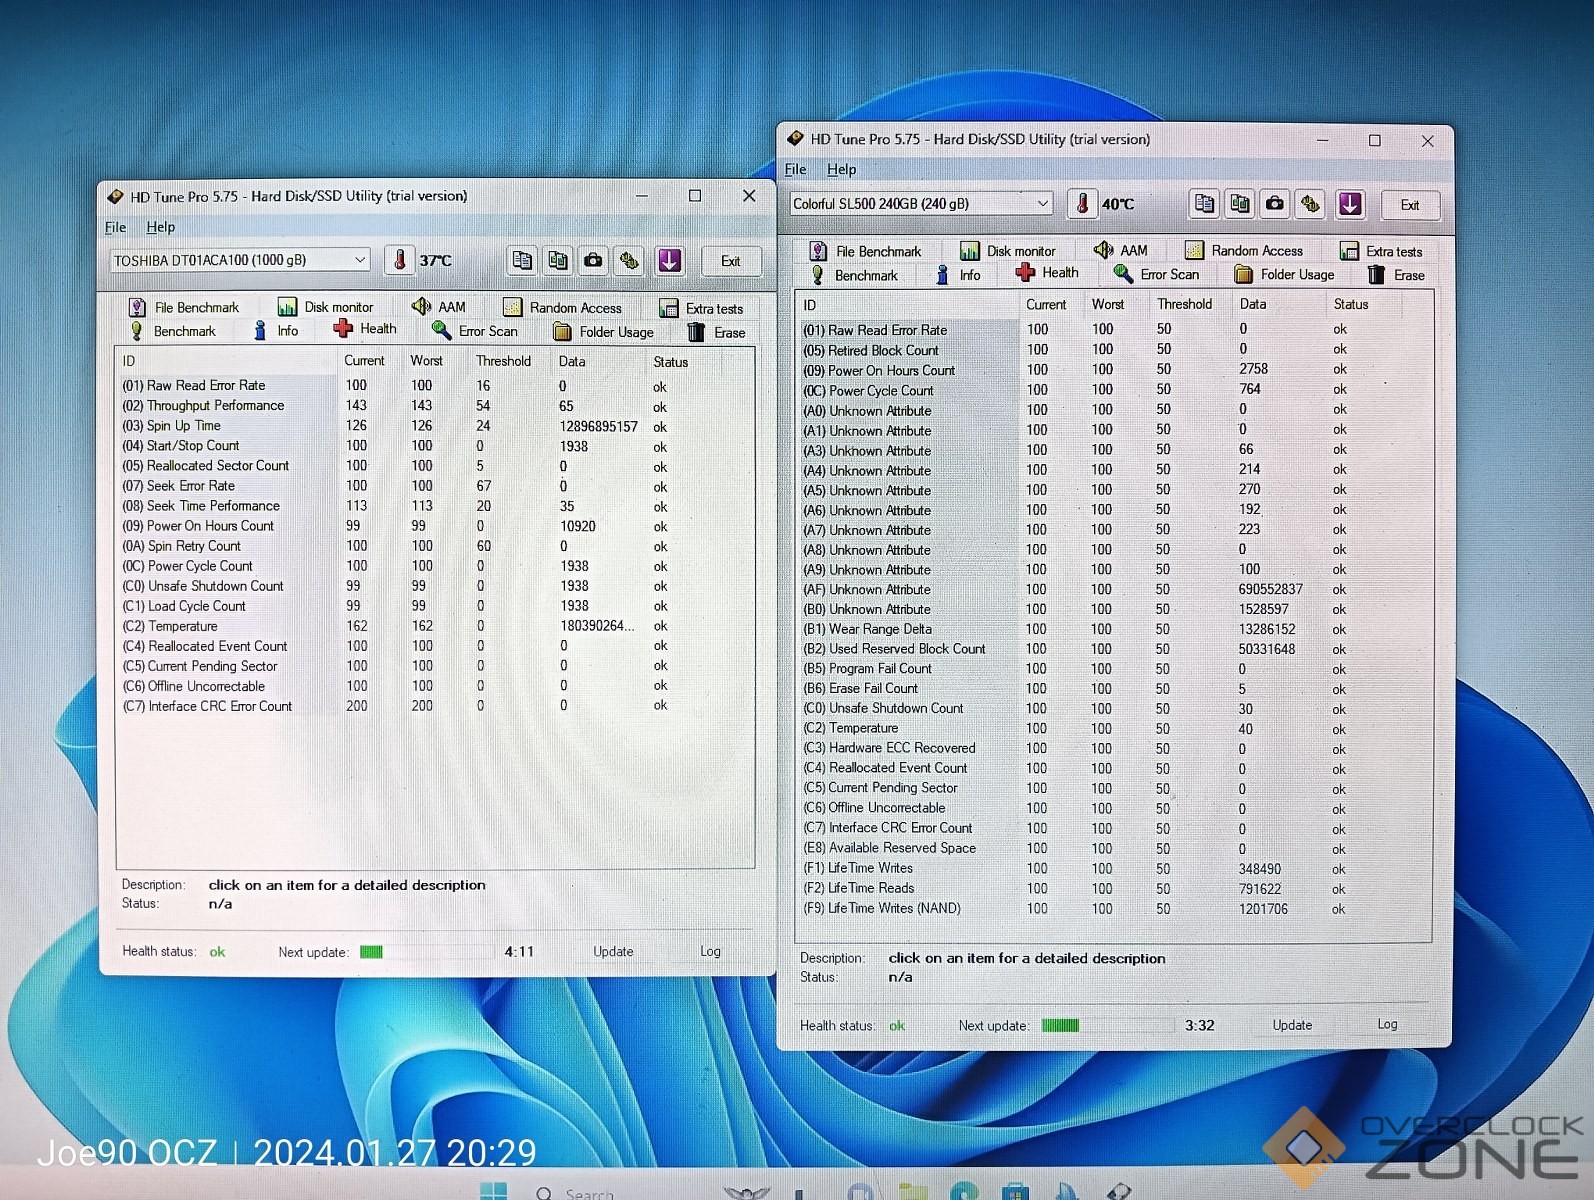Image resolution: width=1594 pixels, height=1200 pixels.
Task: Click the screenshot camera icon in Toshiba window
Action: [594, 261]
